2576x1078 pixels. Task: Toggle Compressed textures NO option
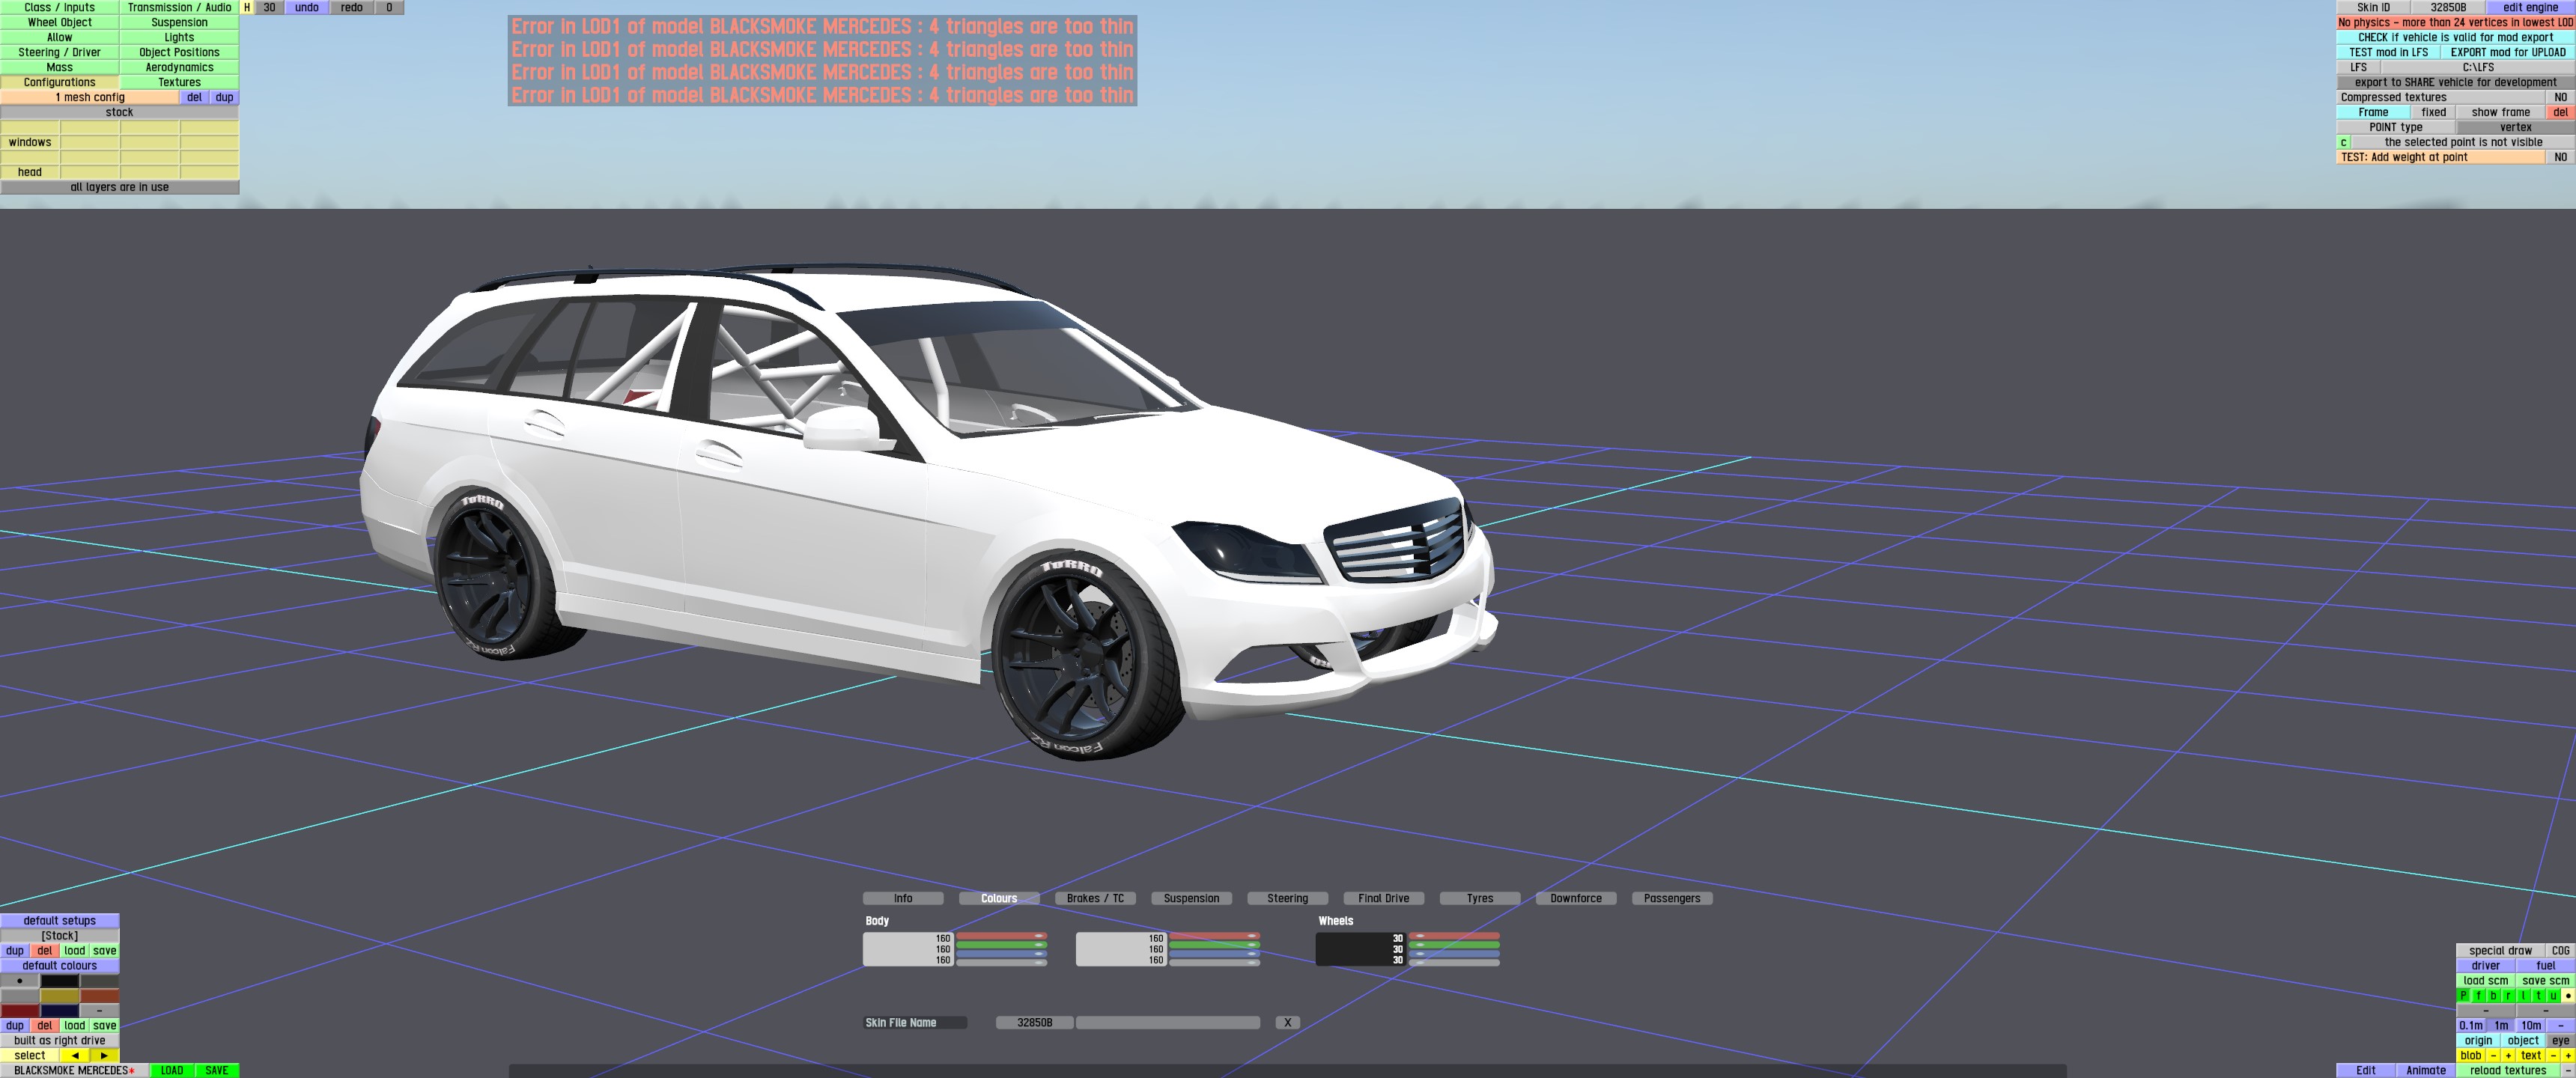tap(2560, 97)
